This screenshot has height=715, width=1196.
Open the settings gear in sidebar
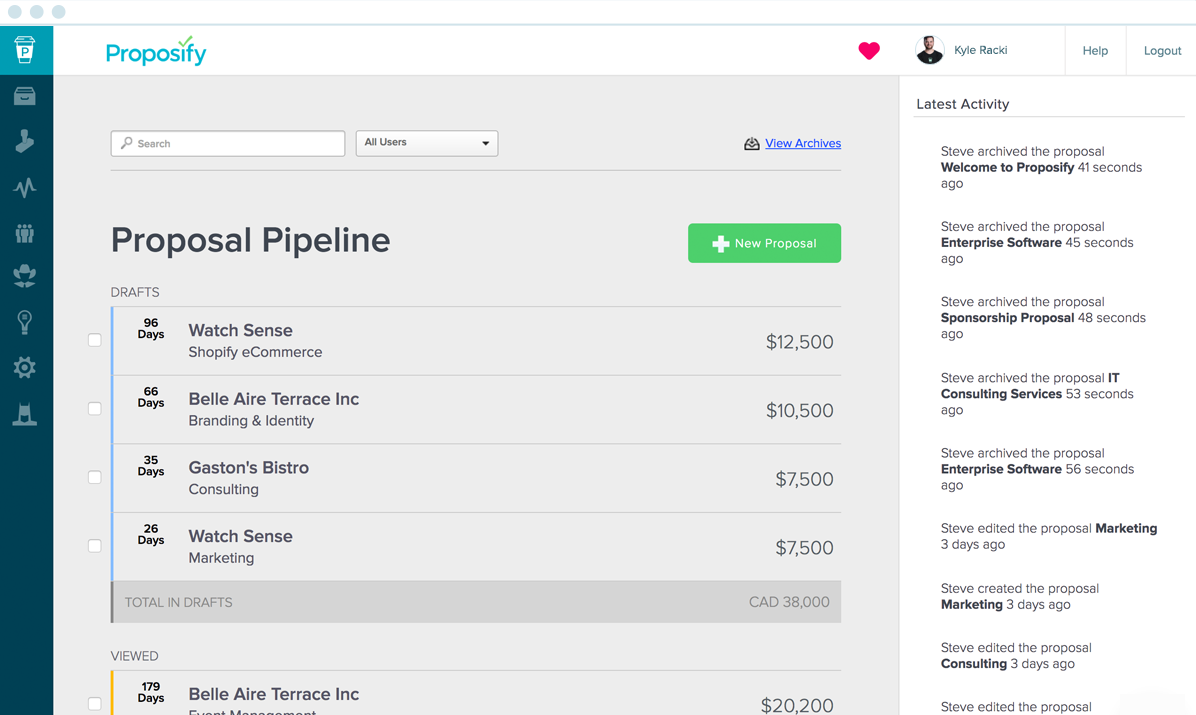(25, 368)
